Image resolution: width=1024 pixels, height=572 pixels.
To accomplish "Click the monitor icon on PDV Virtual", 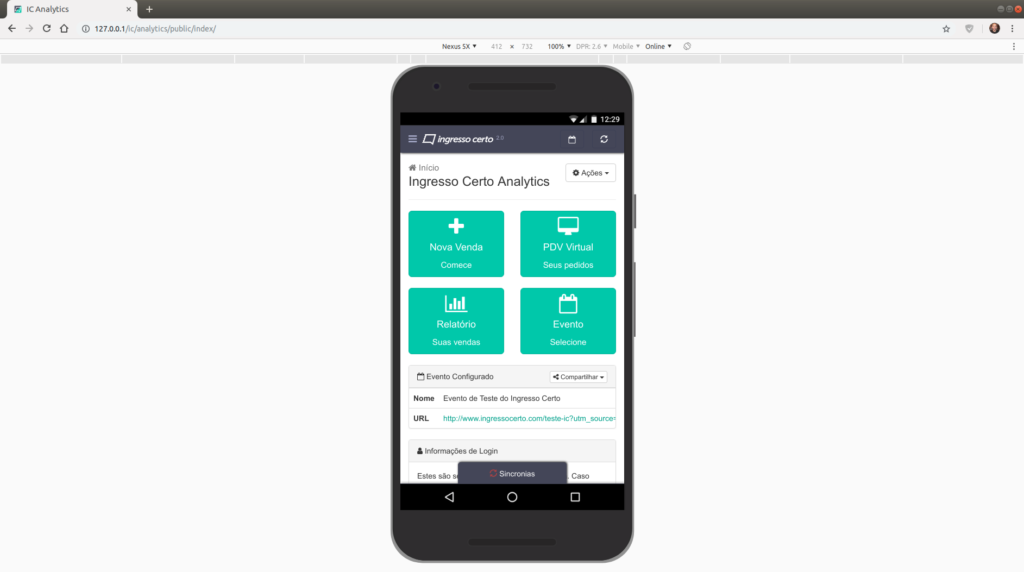I will click(x=568, y=226).
